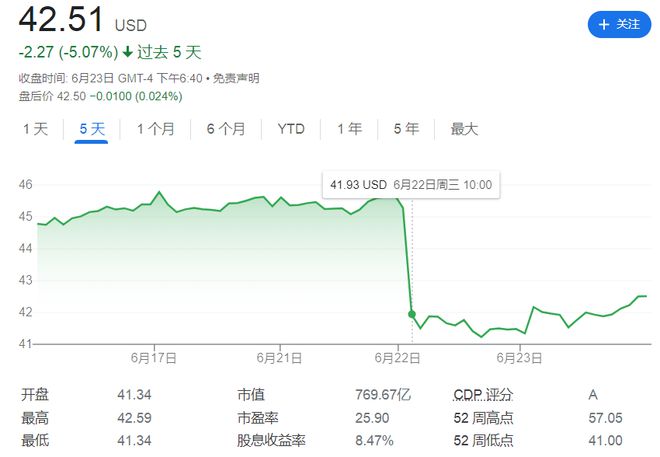Switch to the 1 年 range tab
The width and height of the screenshot is (660, 457).
click(x=349, y=129)
